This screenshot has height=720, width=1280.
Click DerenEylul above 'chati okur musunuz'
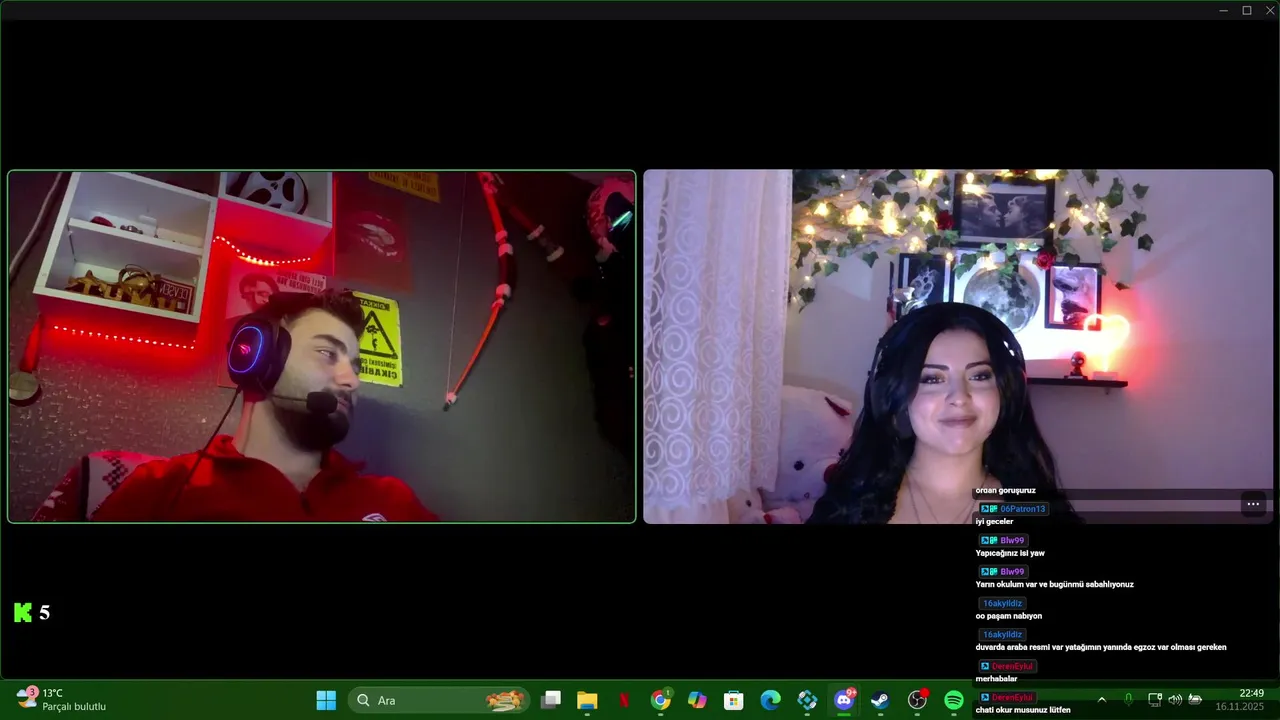[x=1012, y=697]
